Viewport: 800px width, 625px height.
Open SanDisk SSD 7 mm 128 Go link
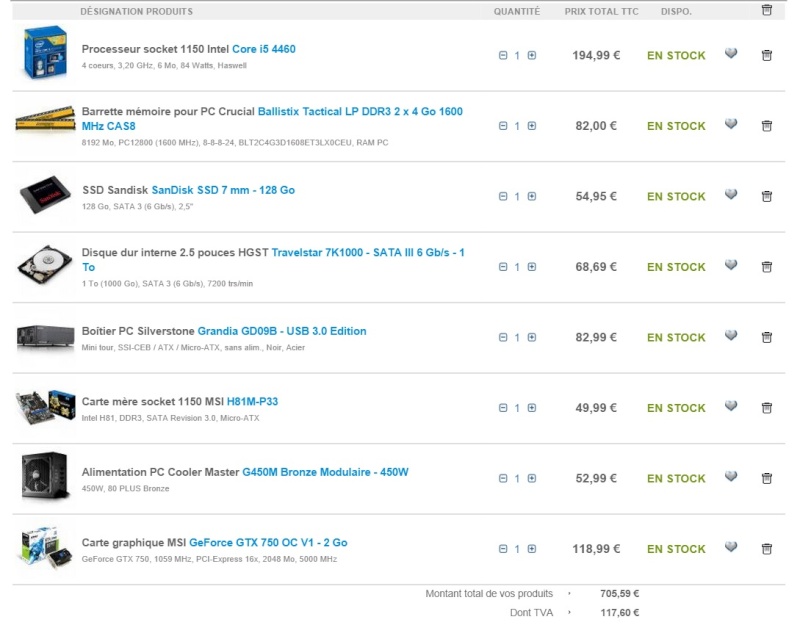[x=223, y=190]
